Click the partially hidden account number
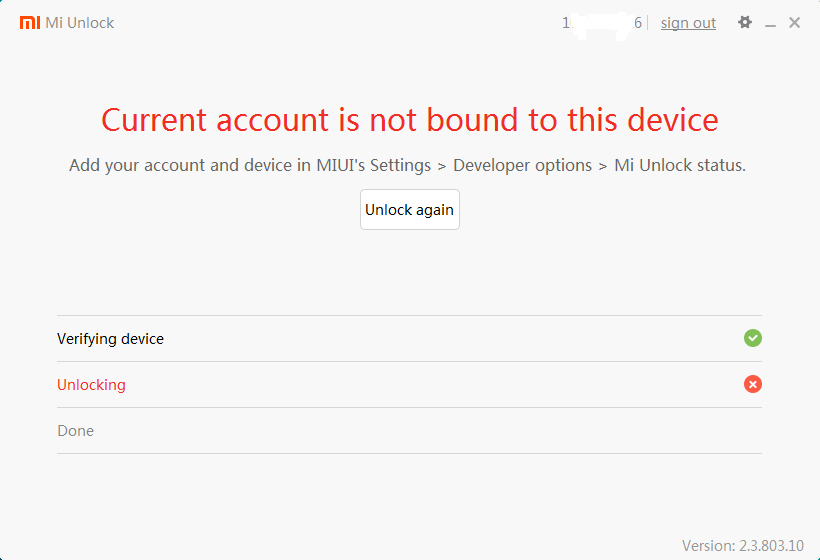 point(601,23)
